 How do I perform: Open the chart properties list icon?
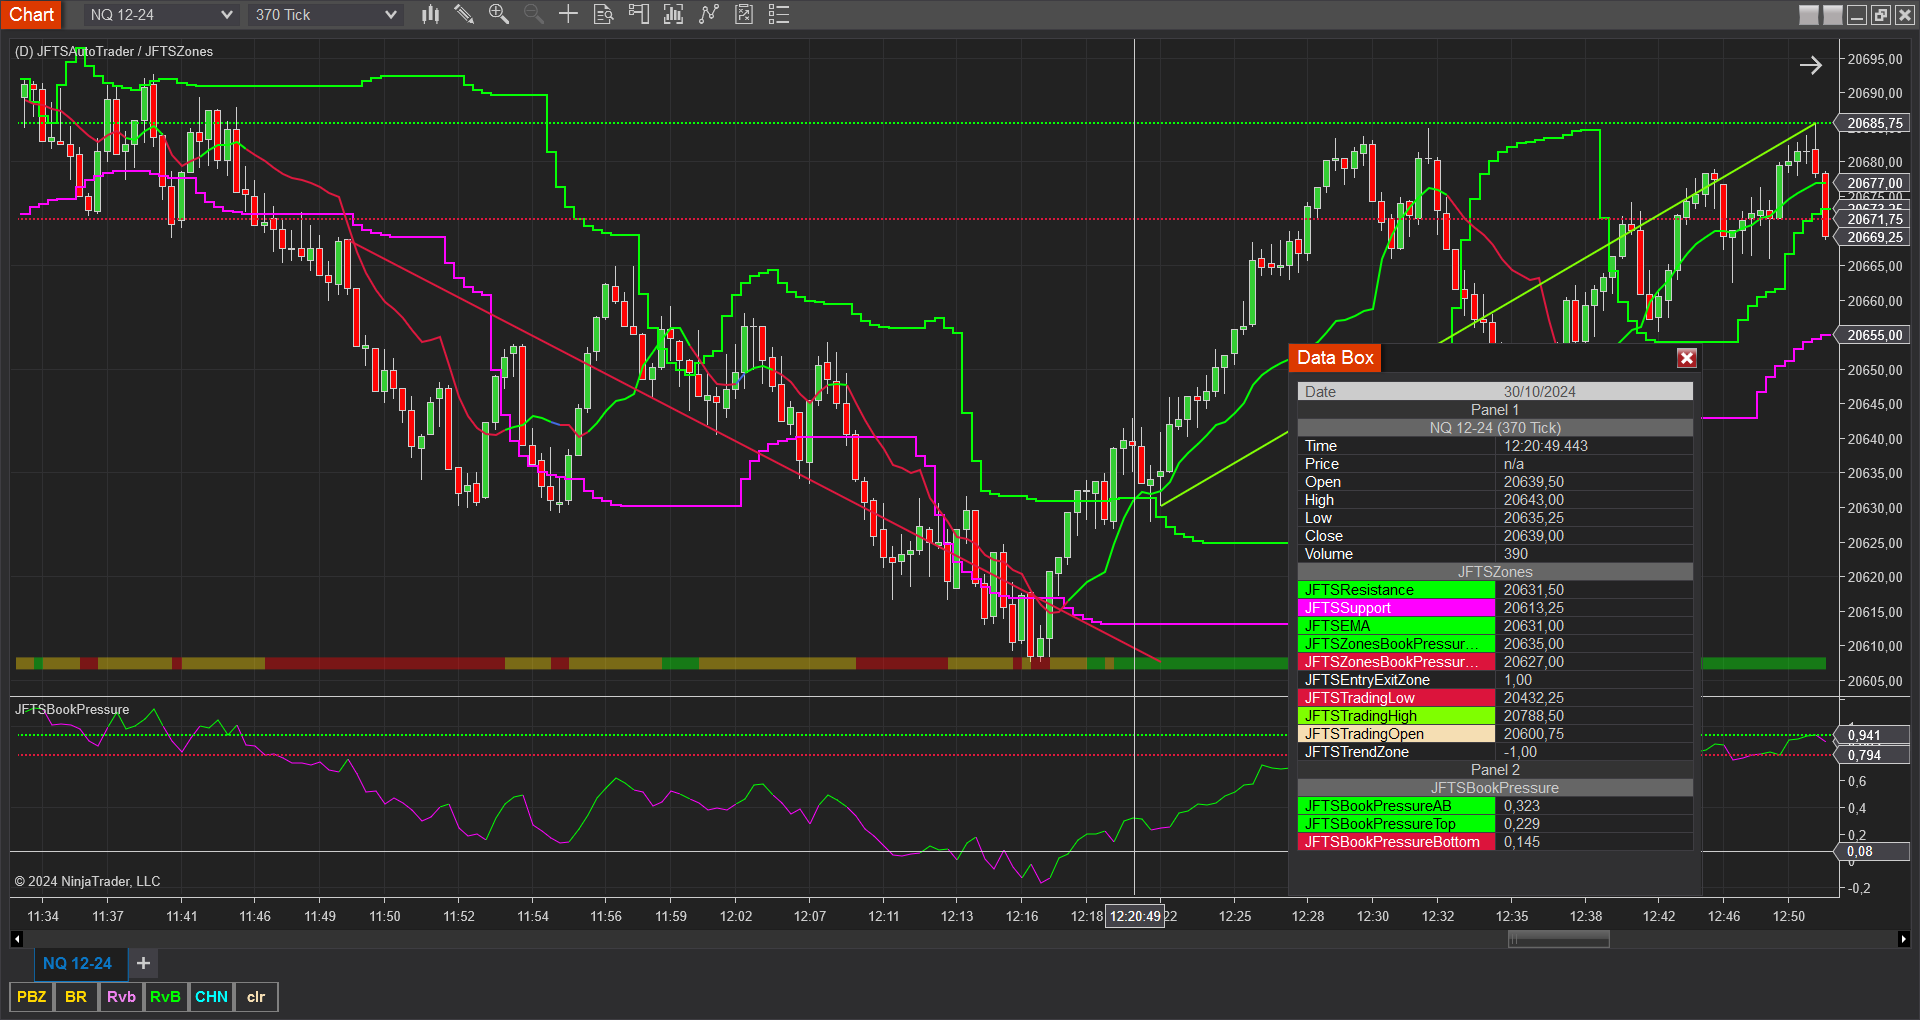pos(779,14)
